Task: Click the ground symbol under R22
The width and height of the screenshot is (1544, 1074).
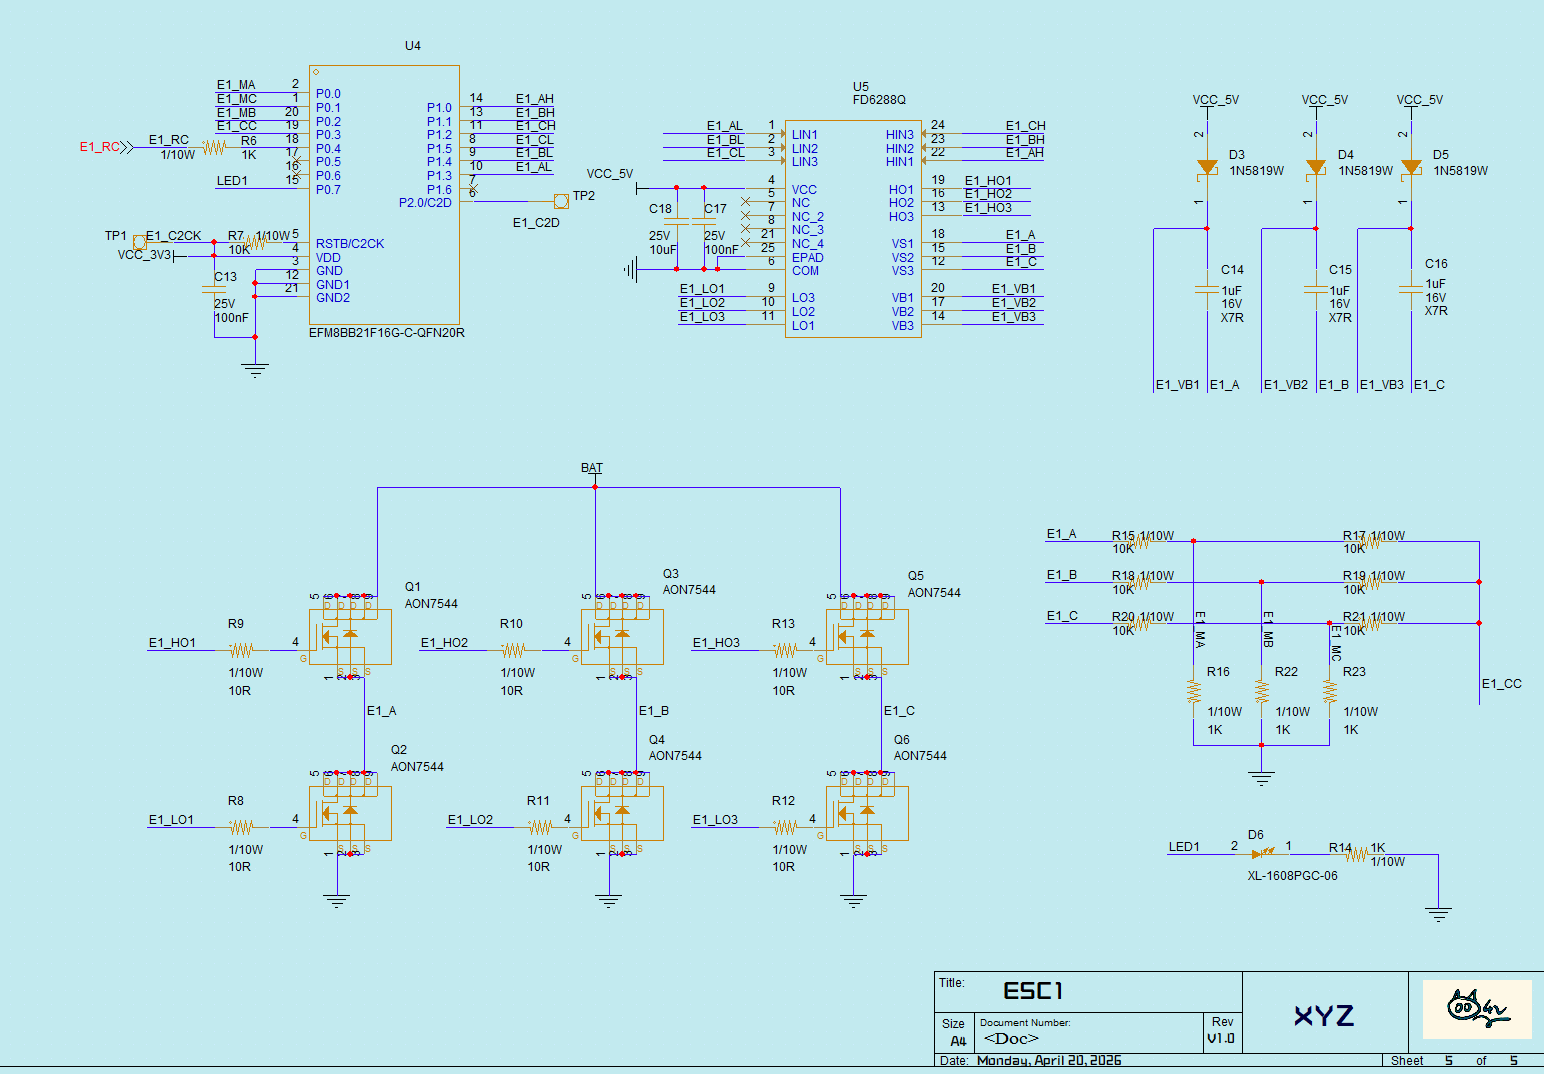Action: pyautogui.click(x=1262, y=779)
